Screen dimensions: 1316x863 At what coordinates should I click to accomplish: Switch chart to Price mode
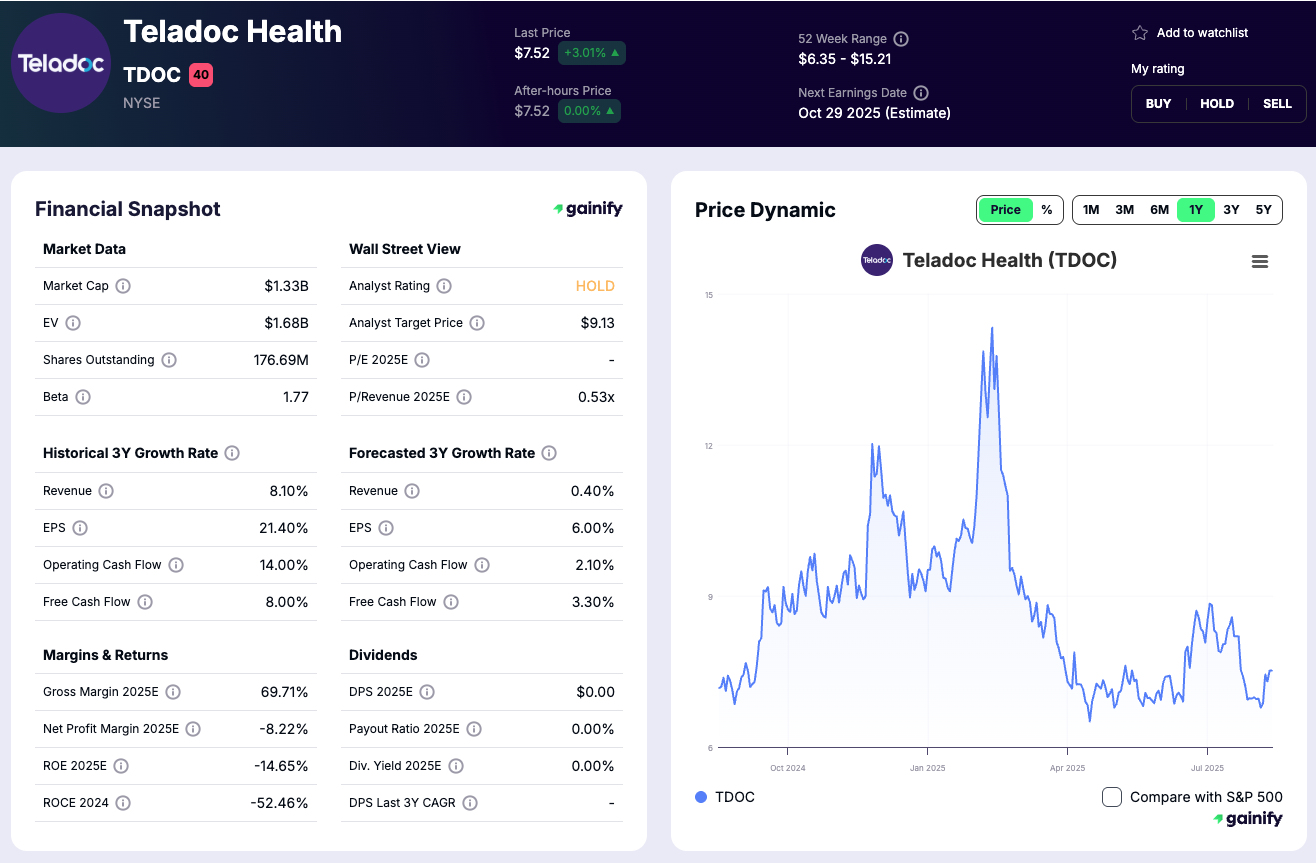(1005, 210)
